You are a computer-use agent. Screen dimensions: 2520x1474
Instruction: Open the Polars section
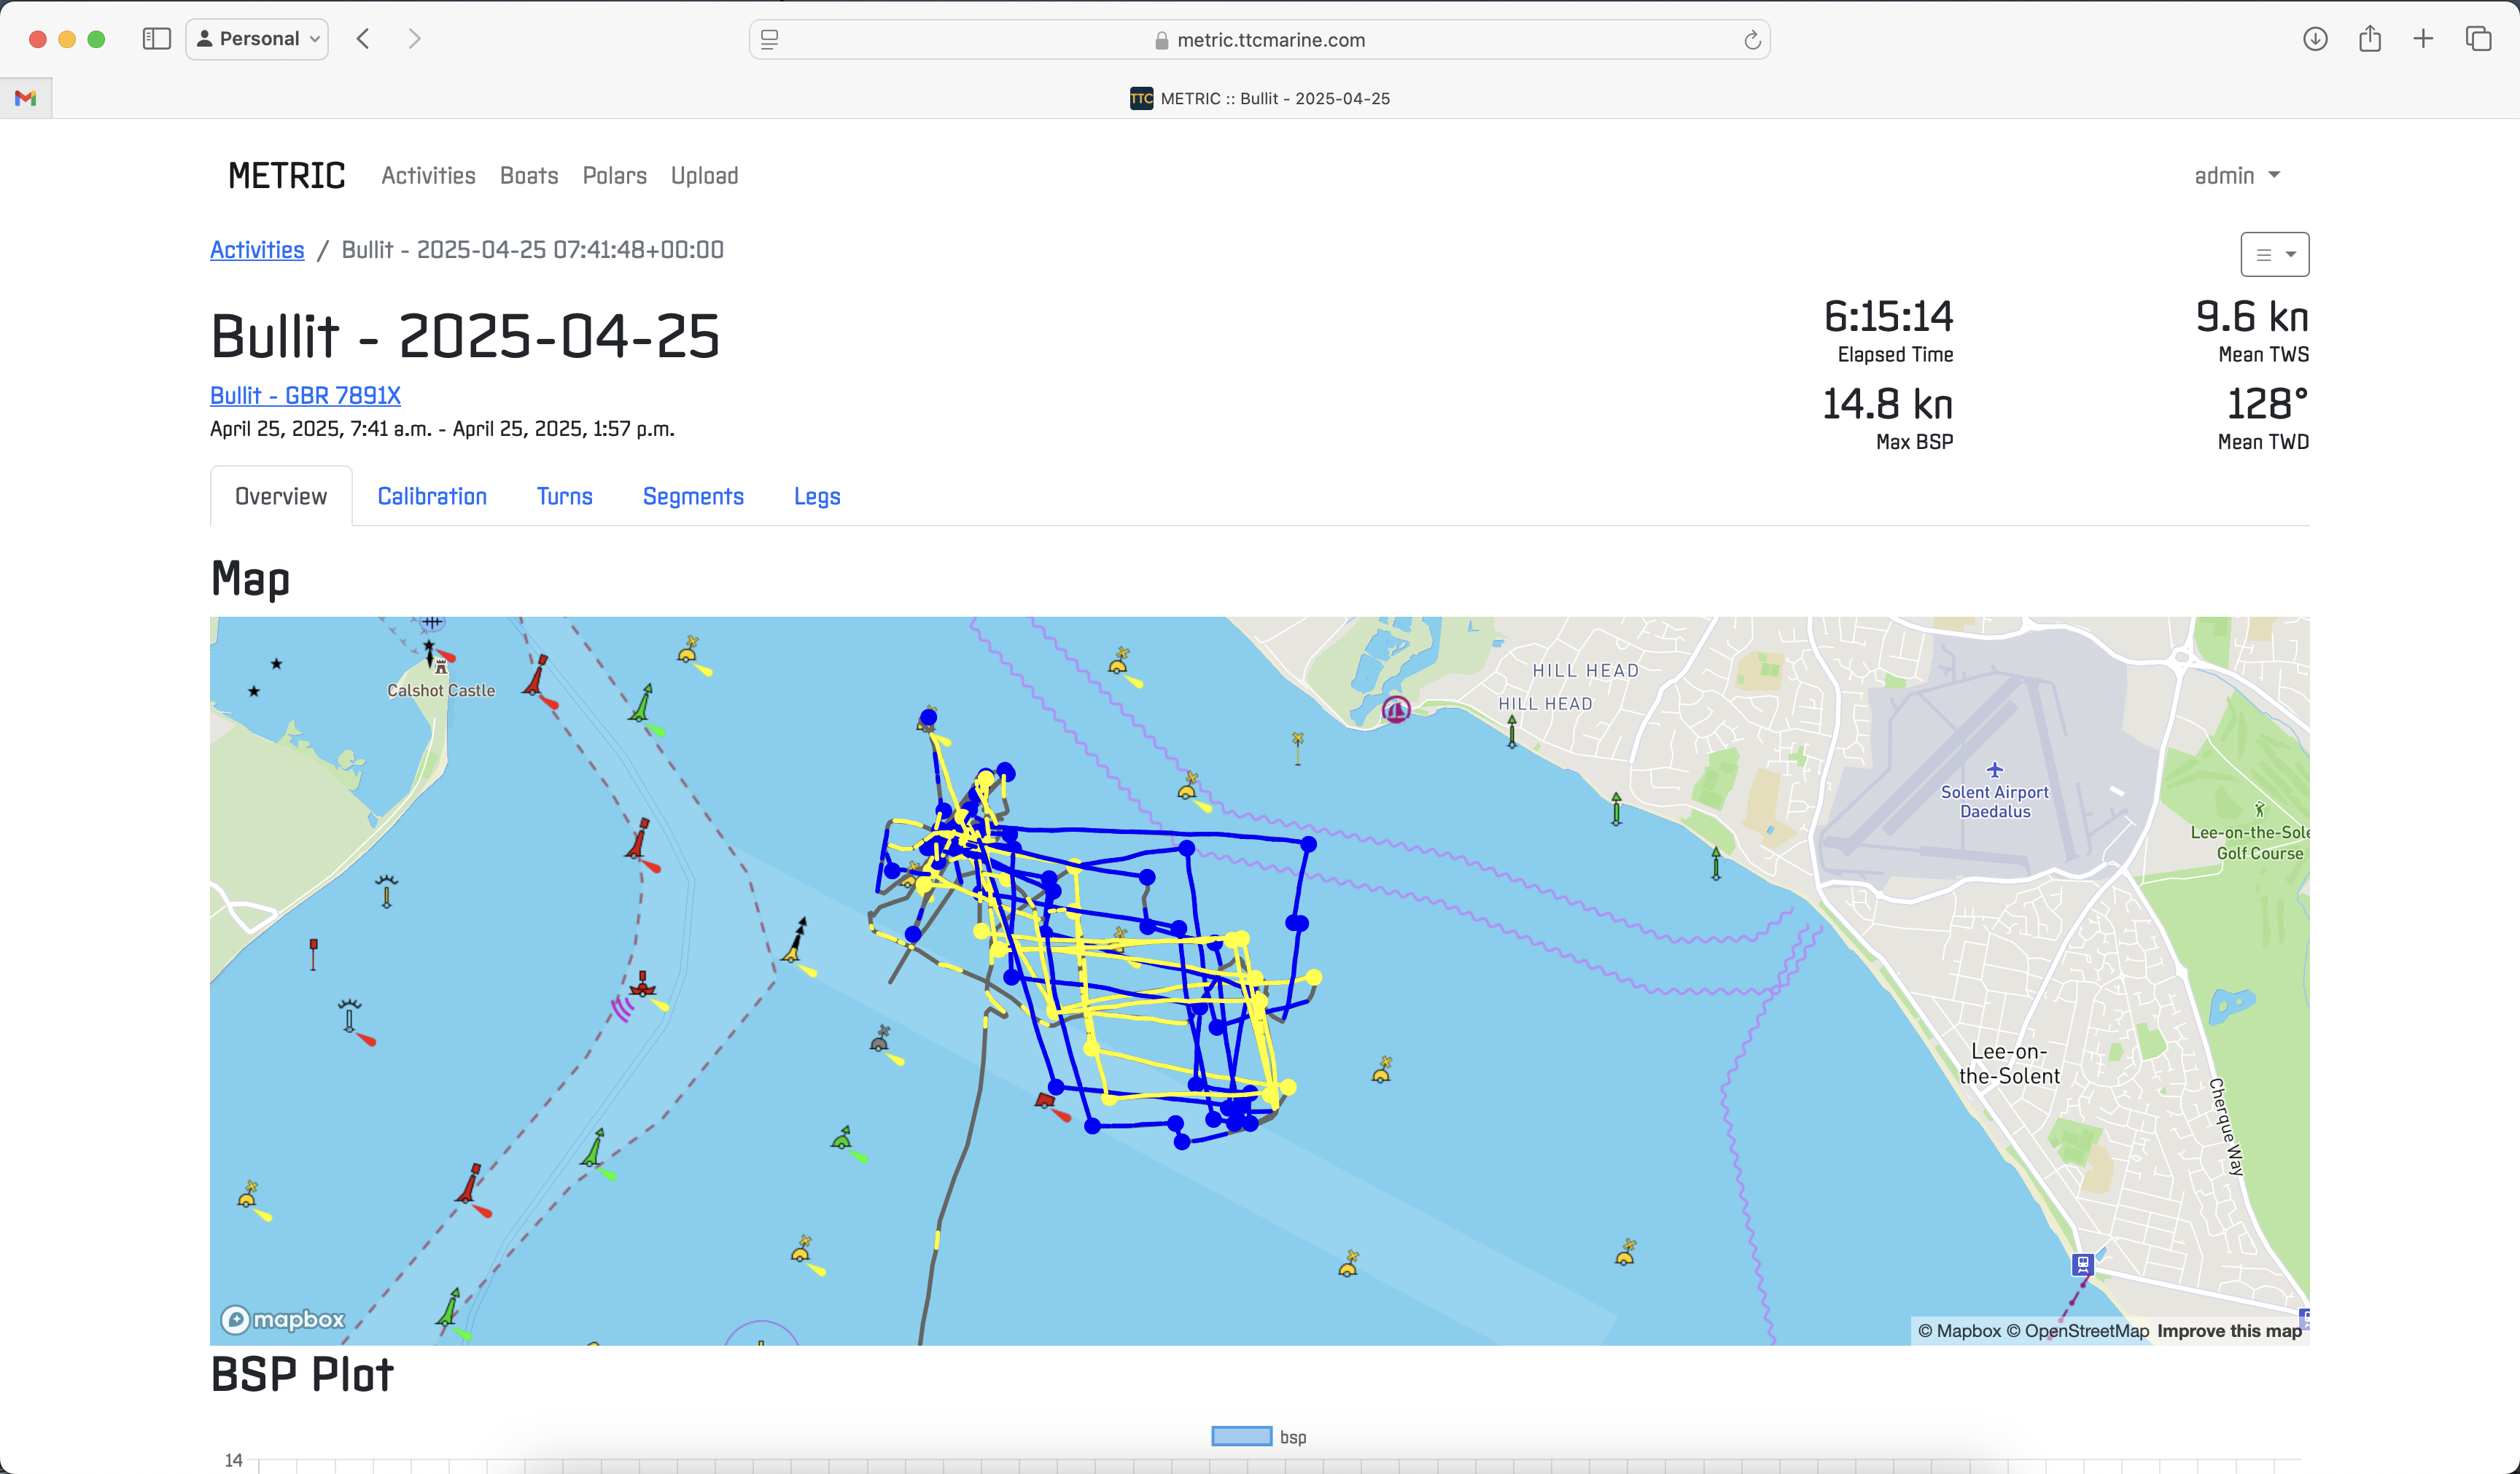[x=614, y=175]
